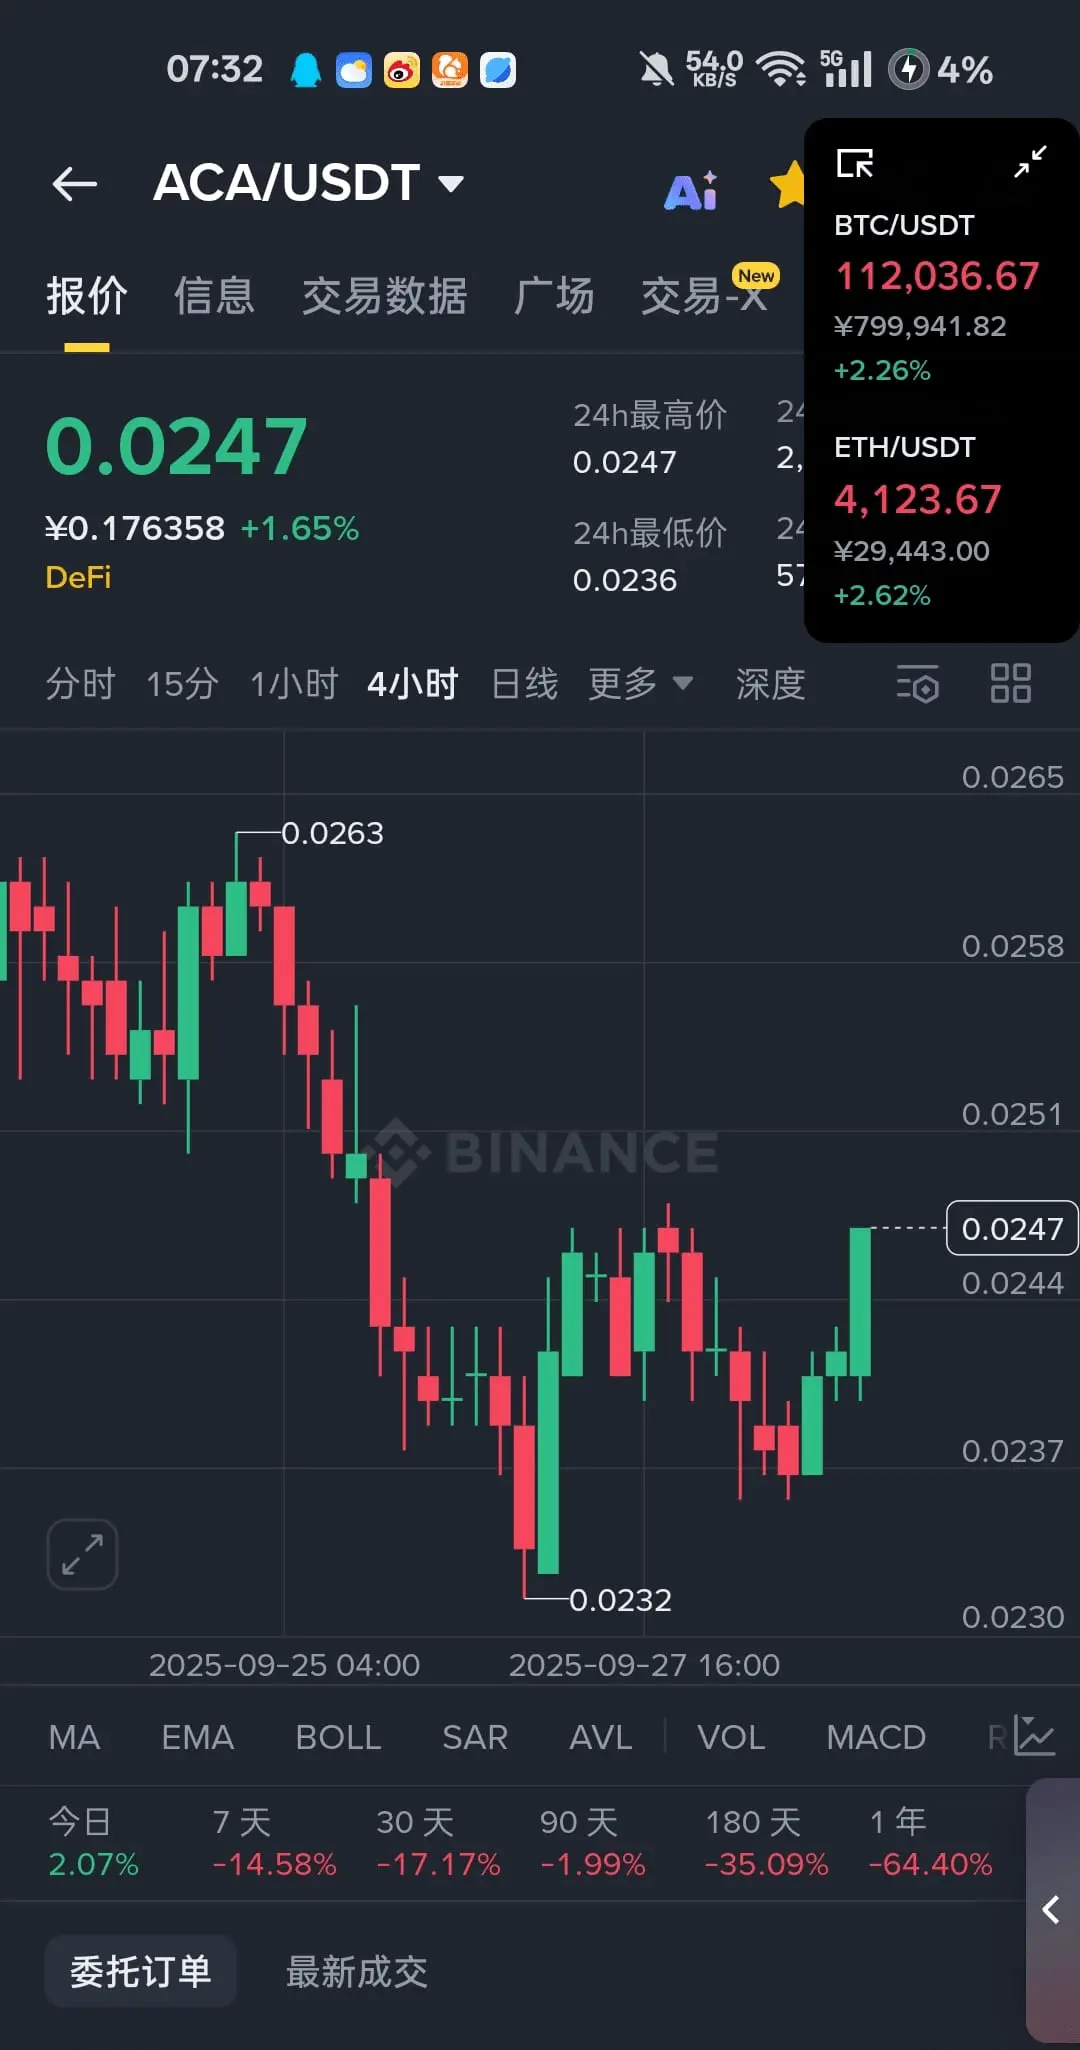Toggle the MA indicator
Image resolution: width=1080 pixels, height=2050 pixels.
point(74,1737)
